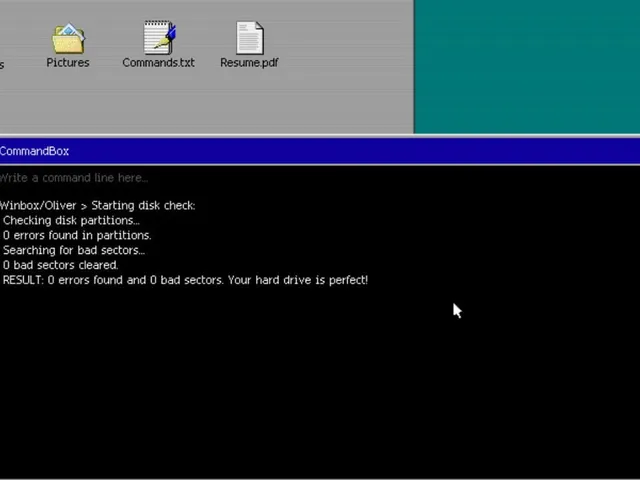Screen dimensions: 640x480
Task: Select the "Resume.pdf" file name label
Action: (x=249, y=62)
